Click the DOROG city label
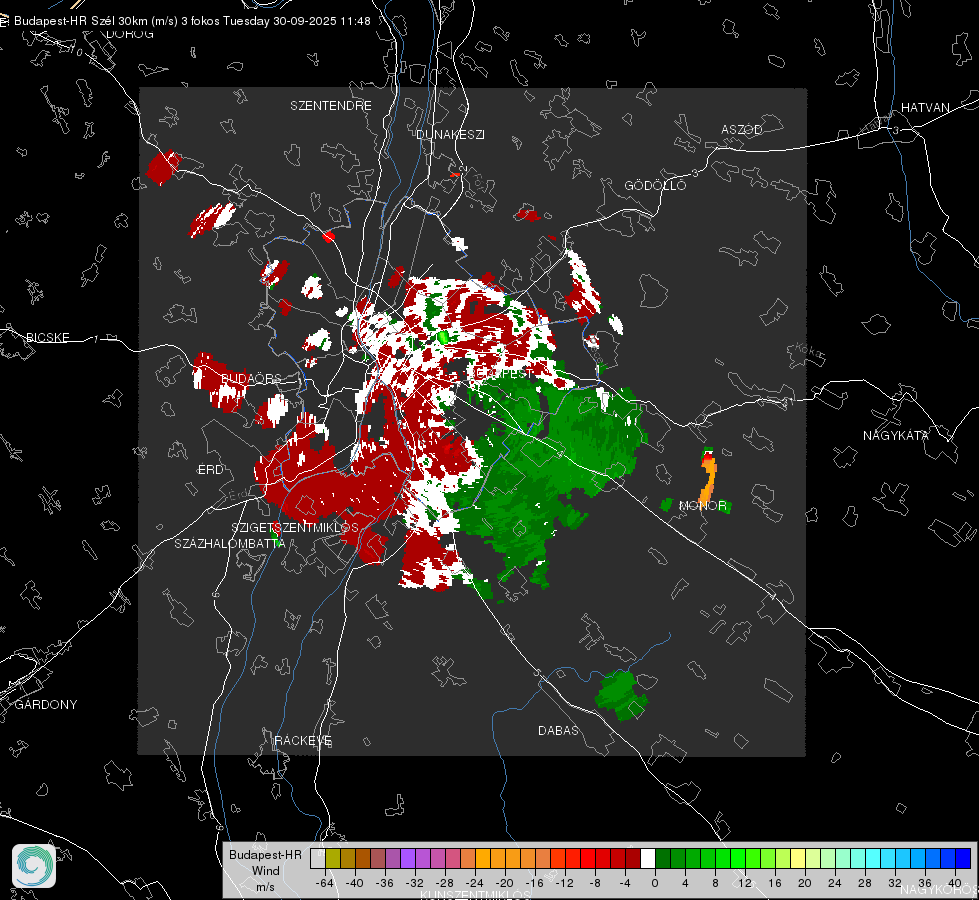979x900 pixels. coord(130,34)
